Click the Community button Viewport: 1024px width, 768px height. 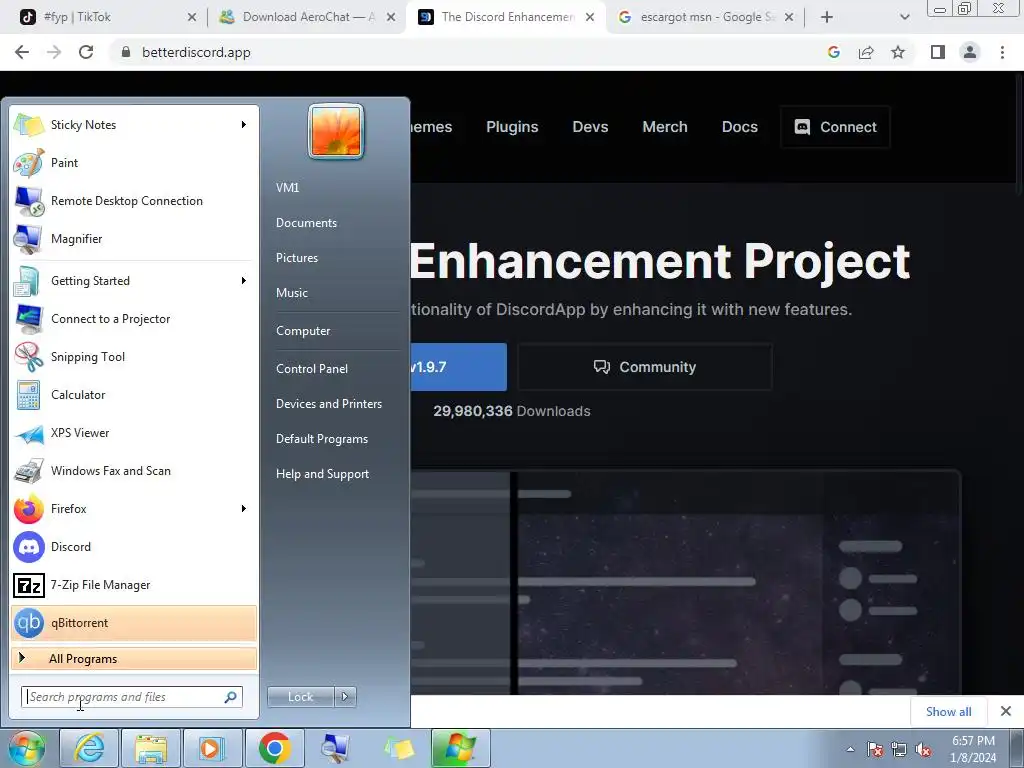pos(645,367)
